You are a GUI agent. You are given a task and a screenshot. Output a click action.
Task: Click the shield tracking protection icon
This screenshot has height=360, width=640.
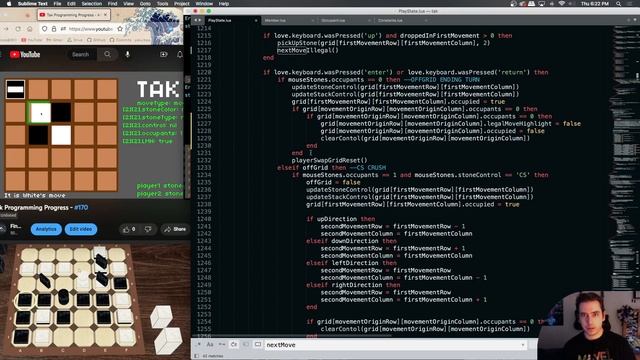click(44, 29)
